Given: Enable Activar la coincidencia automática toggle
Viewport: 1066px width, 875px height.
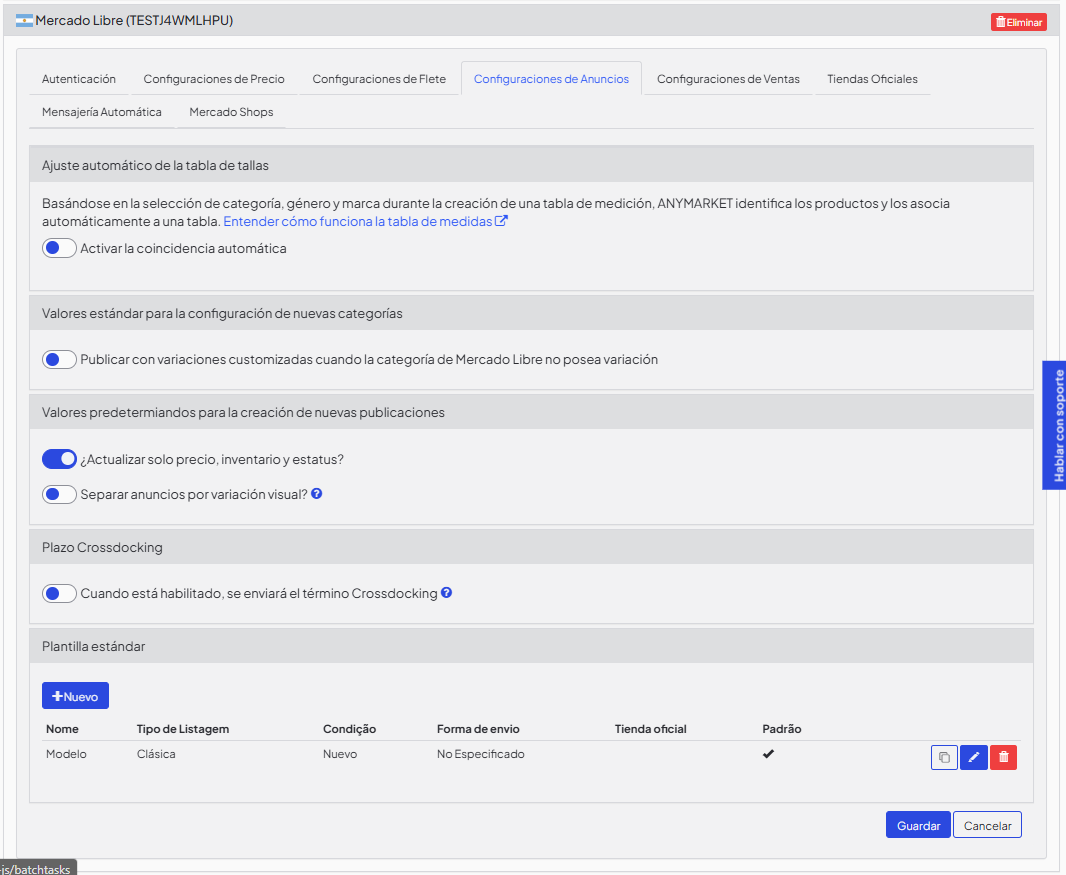Looking at the screenshot, I should [x=59, y=248].
